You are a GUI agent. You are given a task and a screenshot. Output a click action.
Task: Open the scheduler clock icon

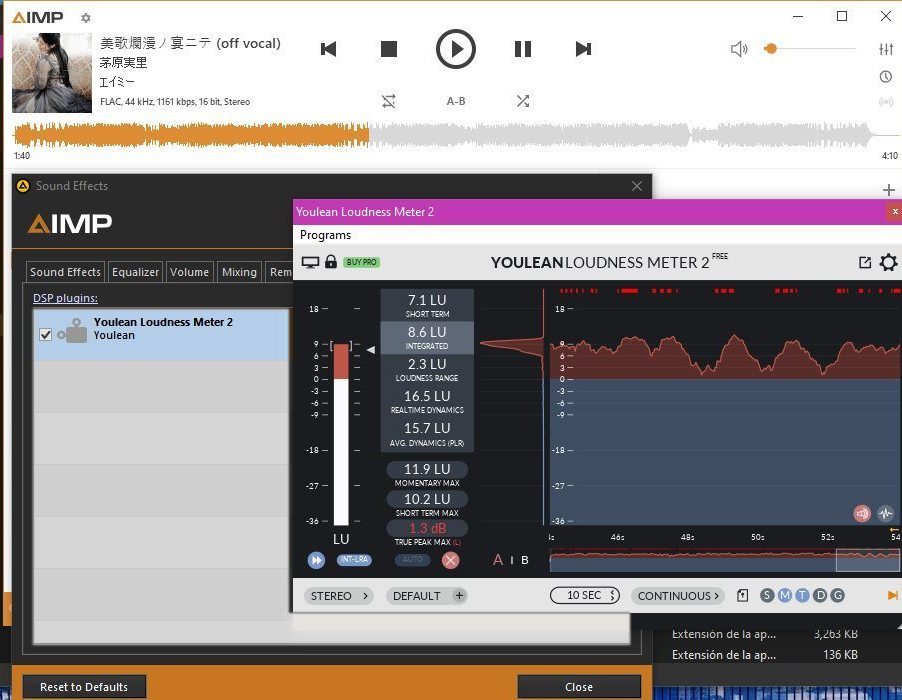coord(886,76)
